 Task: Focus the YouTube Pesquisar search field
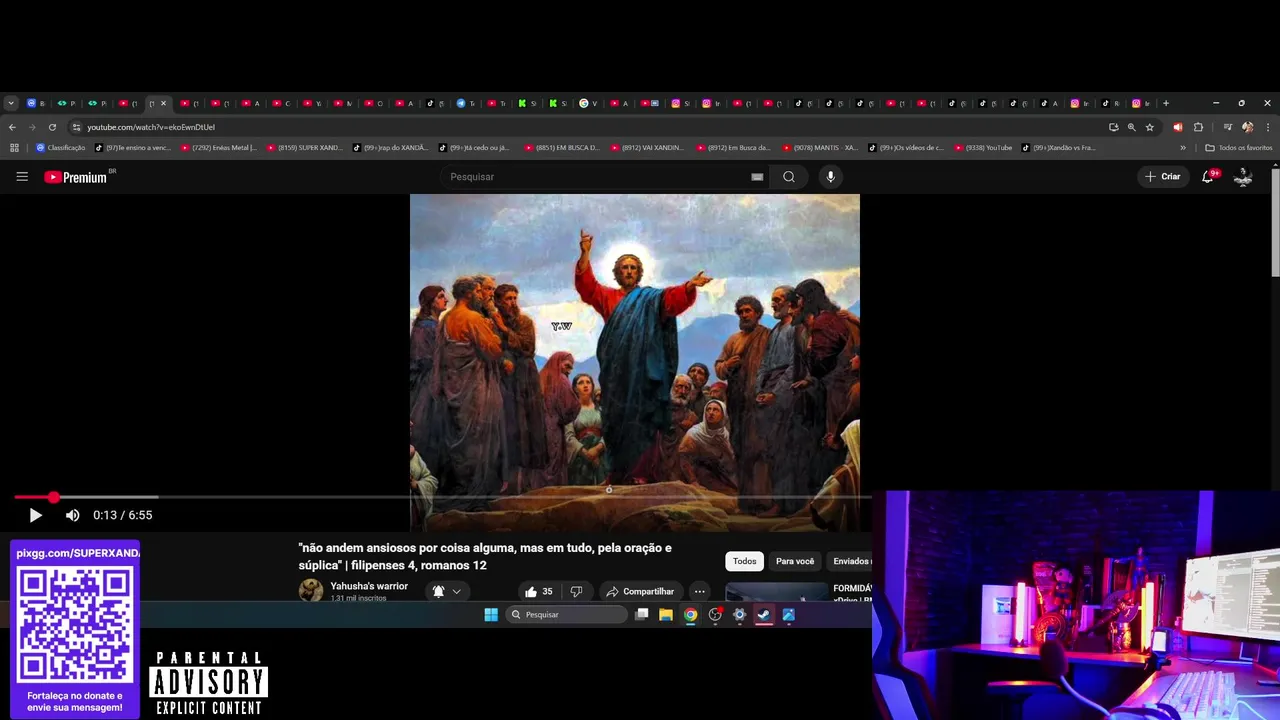(595, 177)
